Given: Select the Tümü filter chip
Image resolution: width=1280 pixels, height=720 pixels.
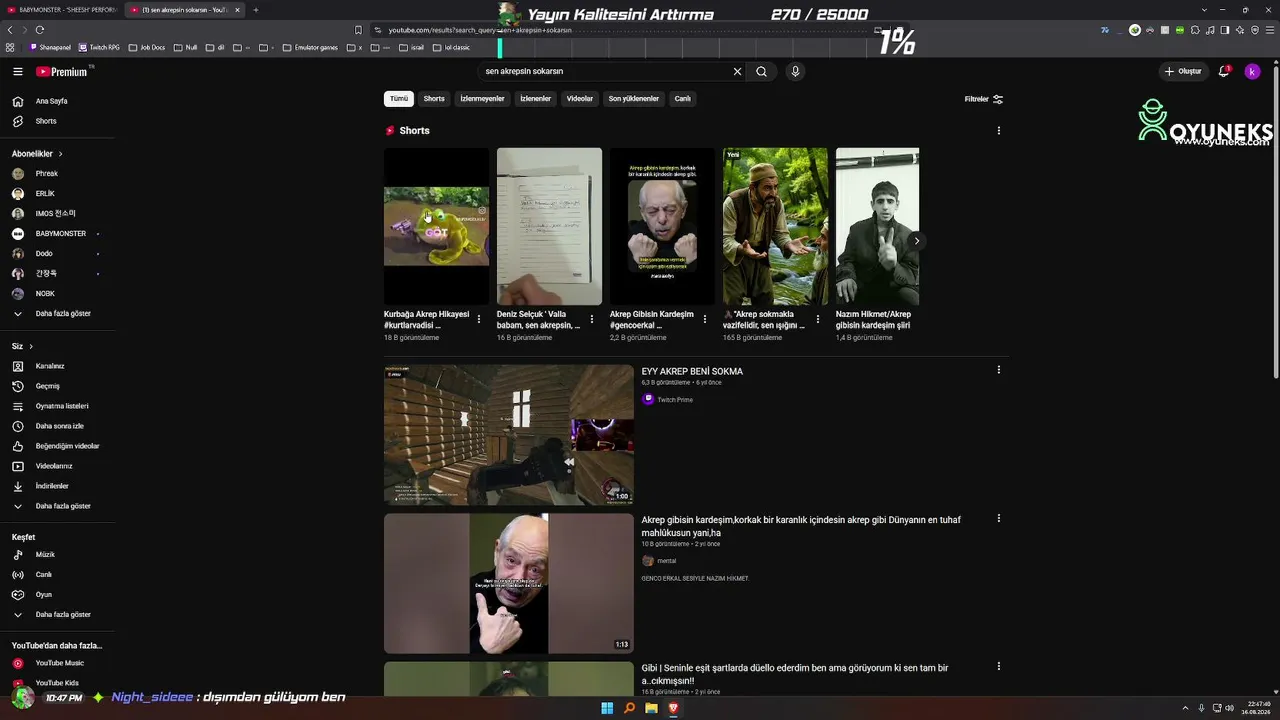Looking at the screenshot, I should [399, 99].
